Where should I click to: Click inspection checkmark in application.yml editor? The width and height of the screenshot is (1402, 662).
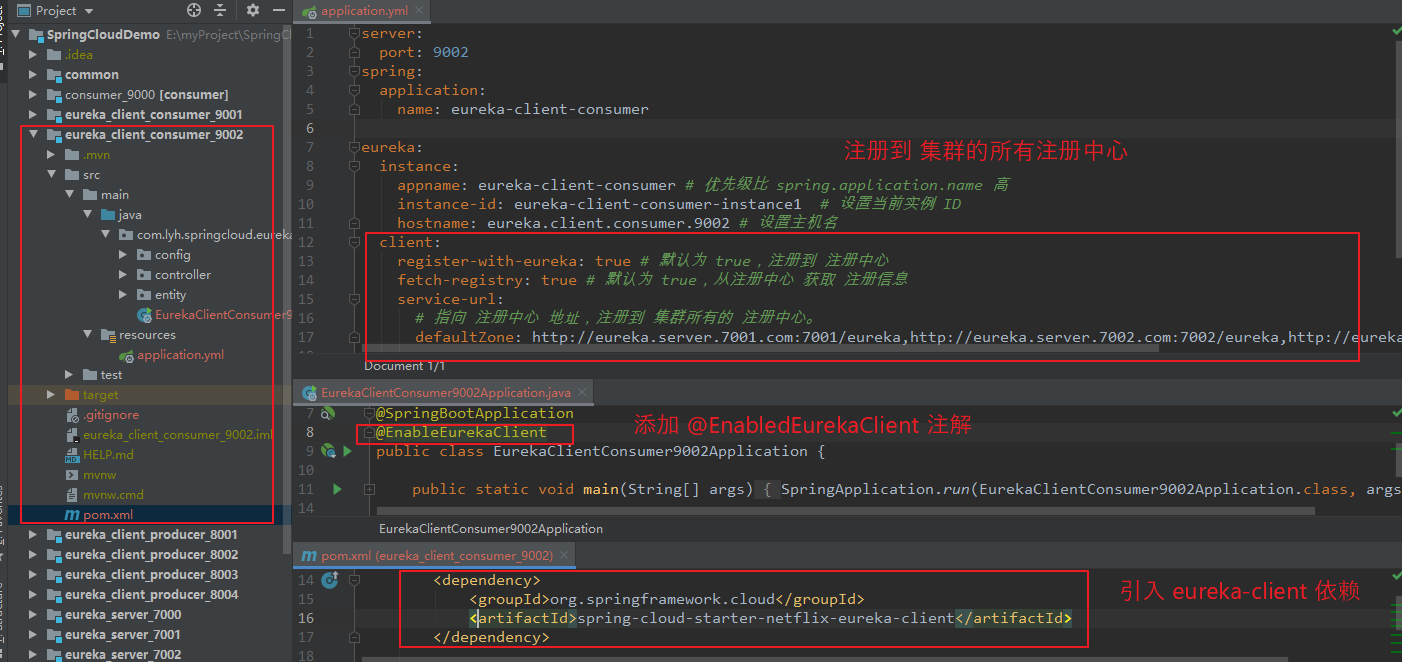1396,32
